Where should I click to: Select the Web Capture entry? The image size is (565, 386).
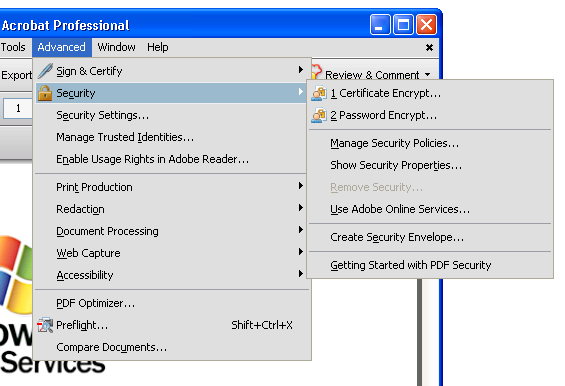[x=171, y=253]
